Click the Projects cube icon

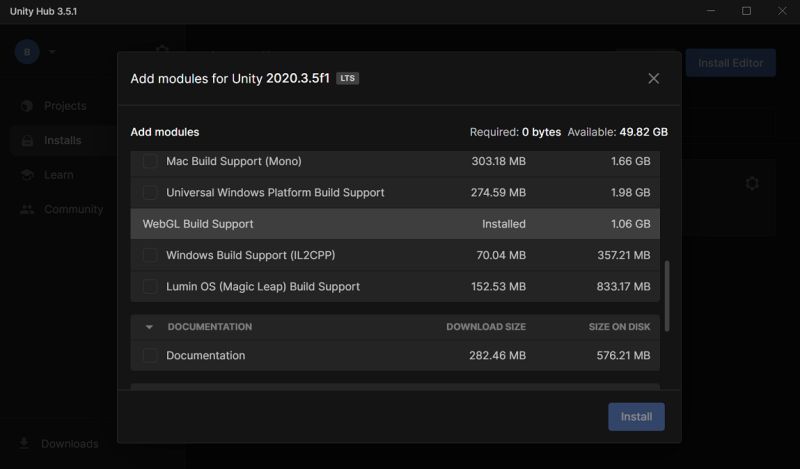click(x=27, y=106)
